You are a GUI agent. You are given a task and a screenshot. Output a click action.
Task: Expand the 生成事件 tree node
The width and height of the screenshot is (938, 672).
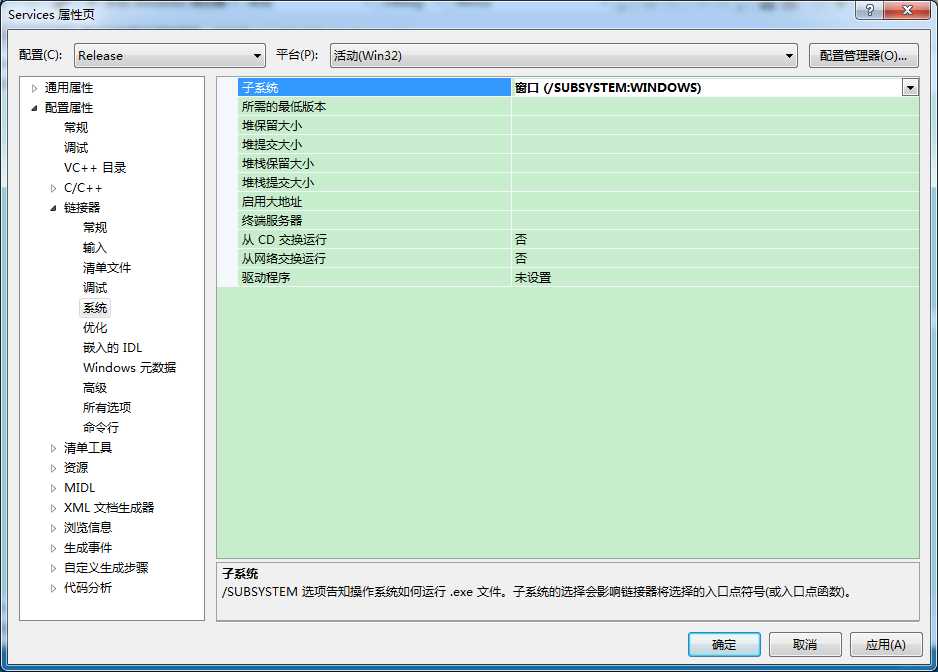tap(54, 548)
